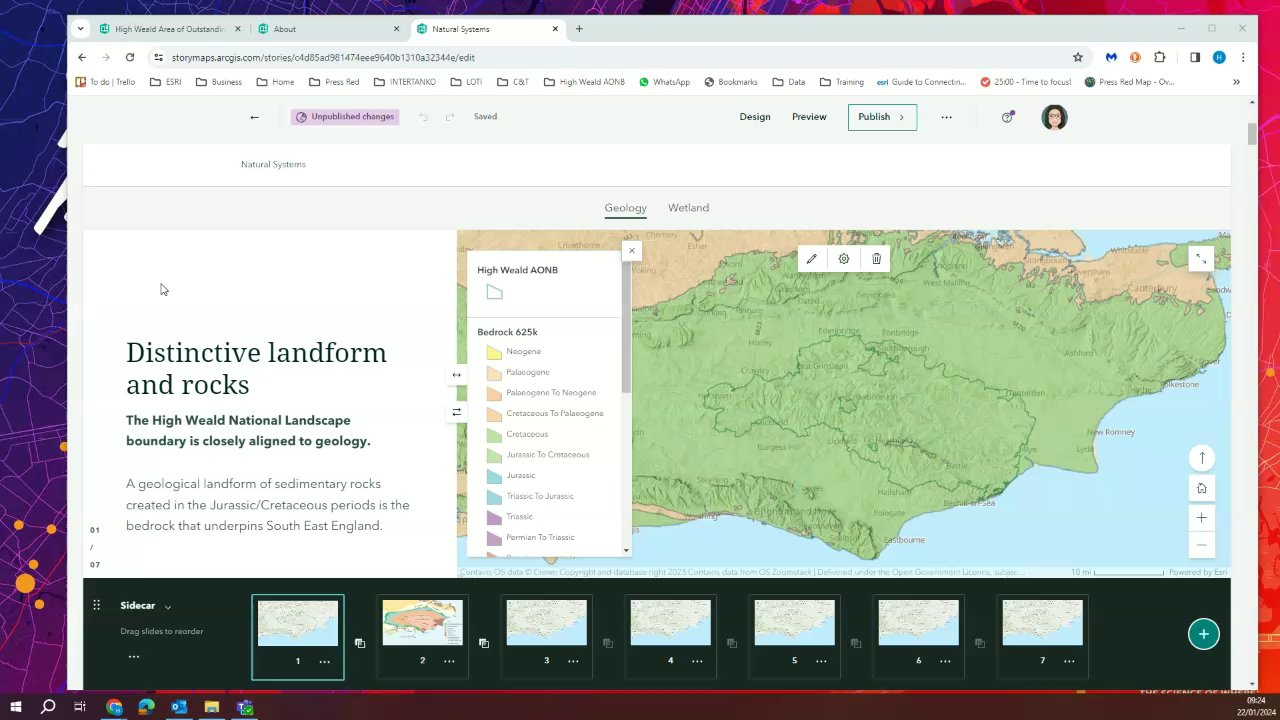
Task: Switch to Wetland navigation tab
Action: tap(688, 208)
